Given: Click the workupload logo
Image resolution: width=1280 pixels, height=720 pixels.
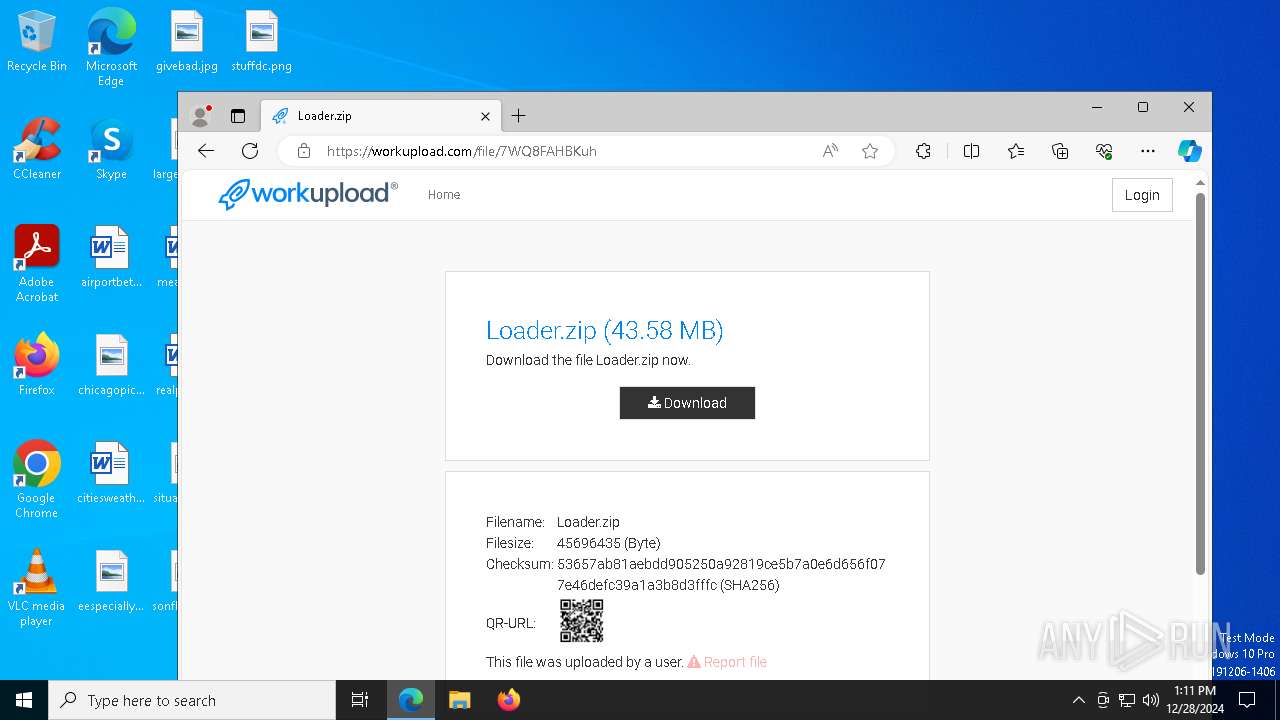Looking at the screenshot, I should click(308, 194).
